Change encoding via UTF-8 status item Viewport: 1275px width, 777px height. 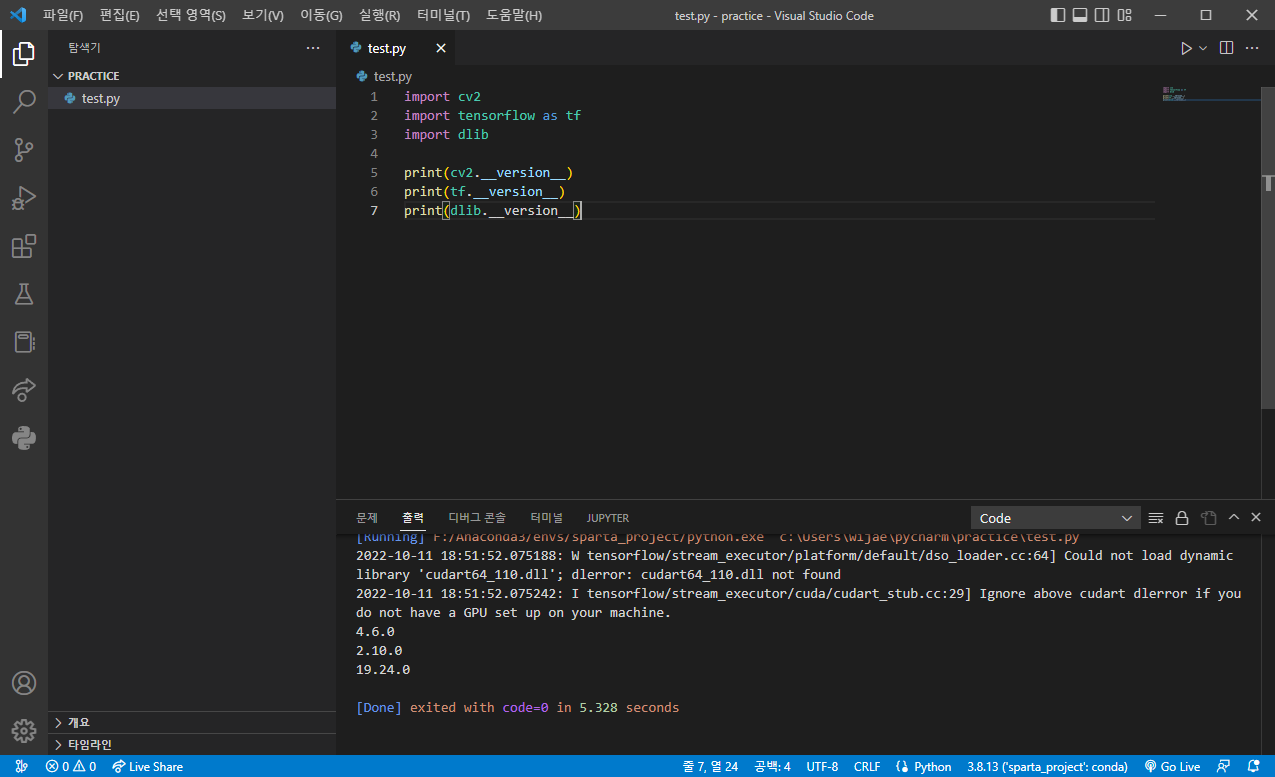pyautogui.click(x=822, y=766)
